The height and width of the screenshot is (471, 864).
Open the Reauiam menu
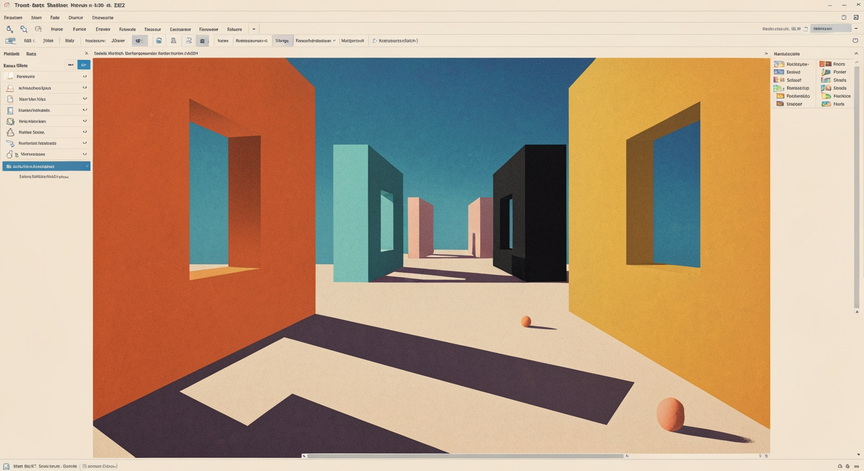coord(13,18)
